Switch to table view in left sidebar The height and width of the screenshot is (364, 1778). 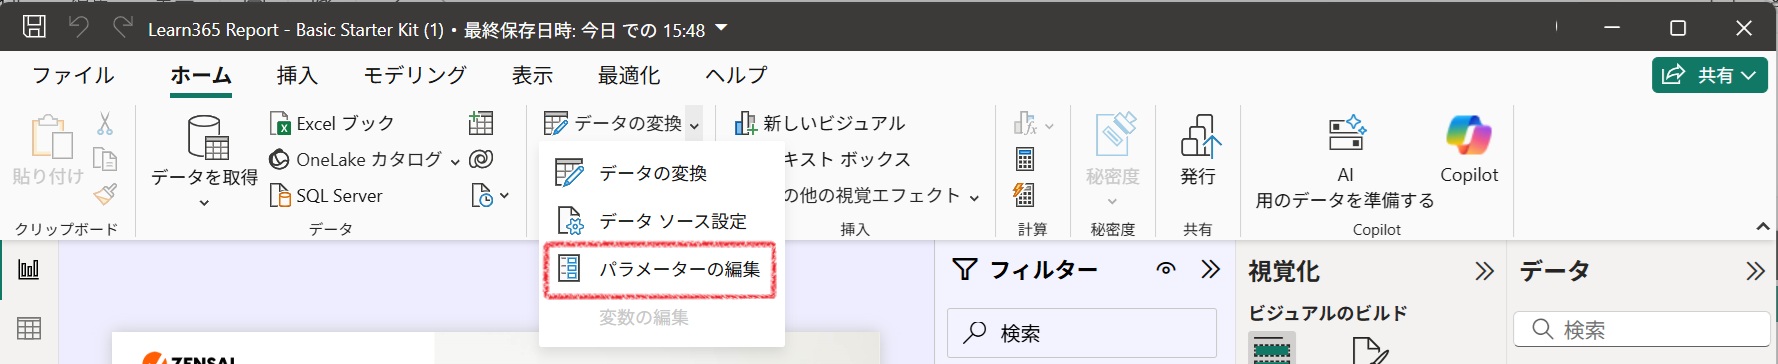[29, 328]
